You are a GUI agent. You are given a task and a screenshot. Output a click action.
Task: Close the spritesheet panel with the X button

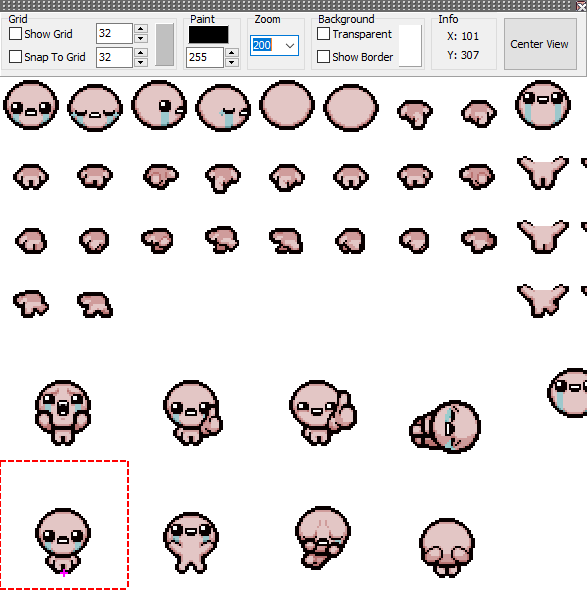pyautogui.click(x=581, y=6)
